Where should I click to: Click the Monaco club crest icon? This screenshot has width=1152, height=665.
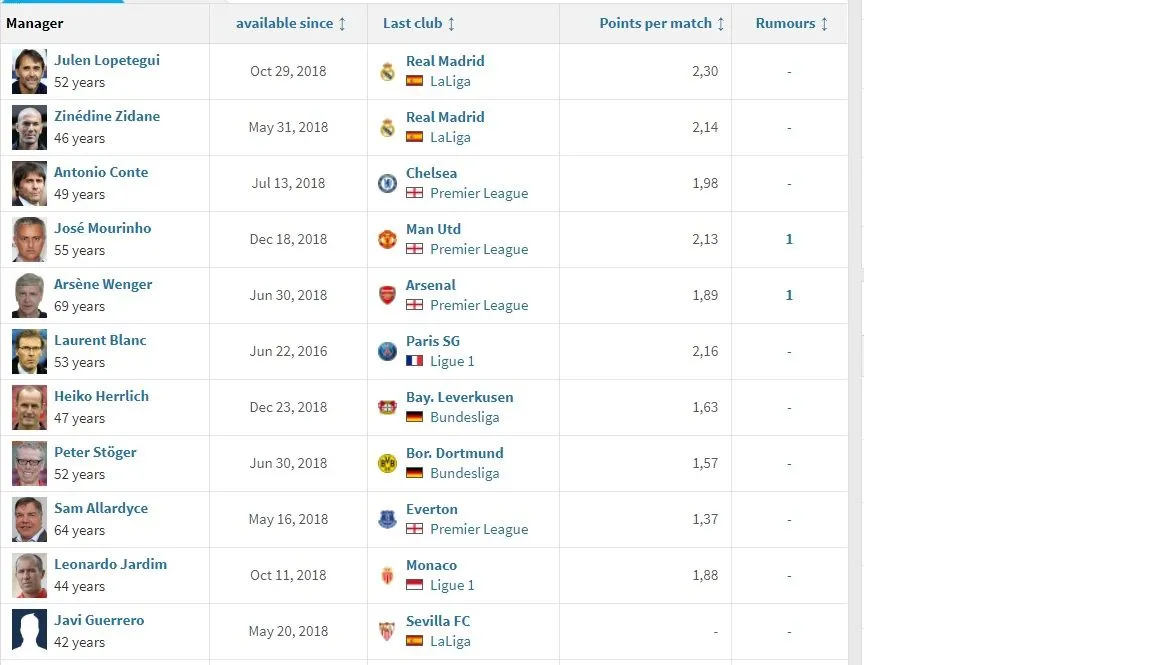387,575
